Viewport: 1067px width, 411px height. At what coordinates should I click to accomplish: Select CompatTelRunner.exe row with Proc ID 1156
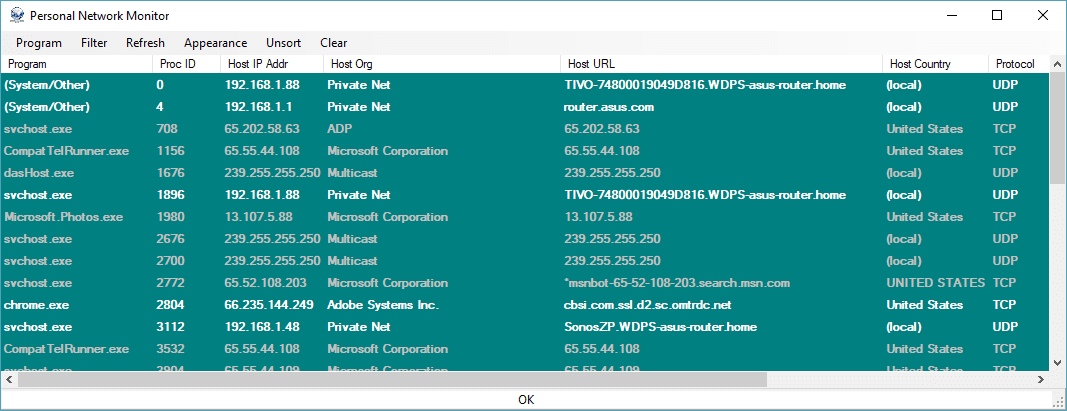point(525,150)
